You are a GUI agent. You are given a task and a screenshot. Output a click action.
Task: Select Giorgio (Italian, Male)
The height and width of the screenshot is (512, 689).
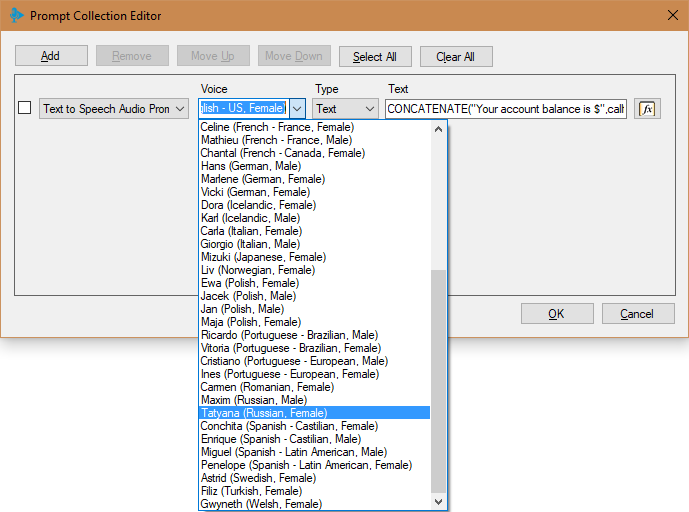tap(315, 244)
